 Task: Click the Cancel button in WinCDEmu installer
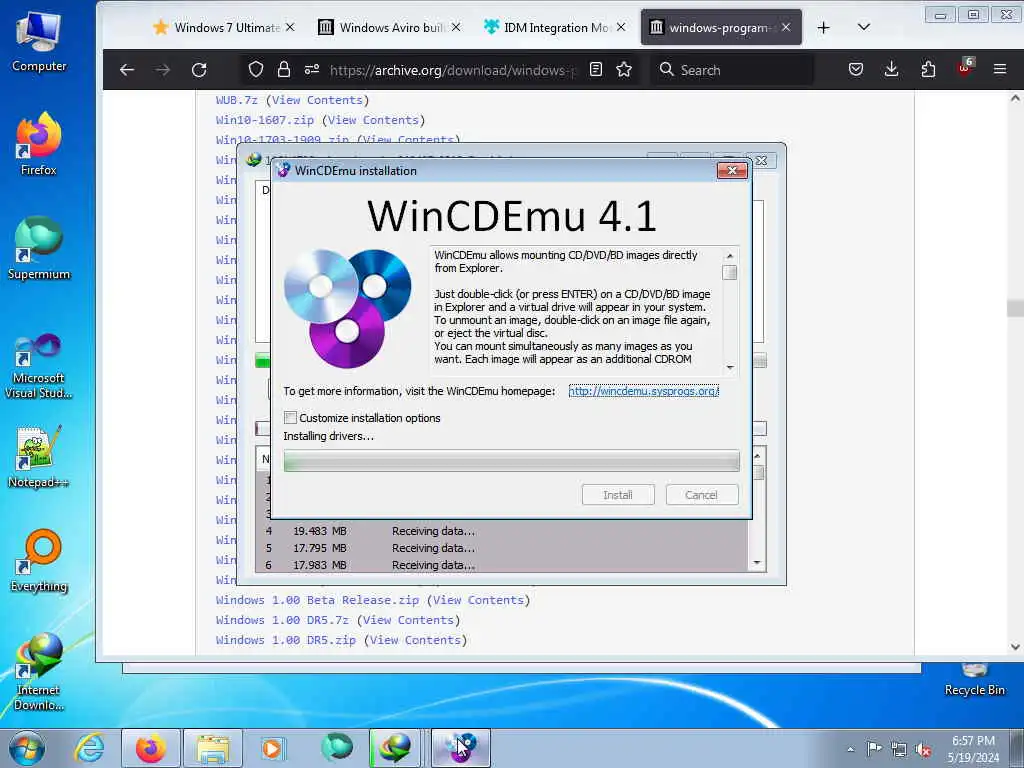point(702,495)
